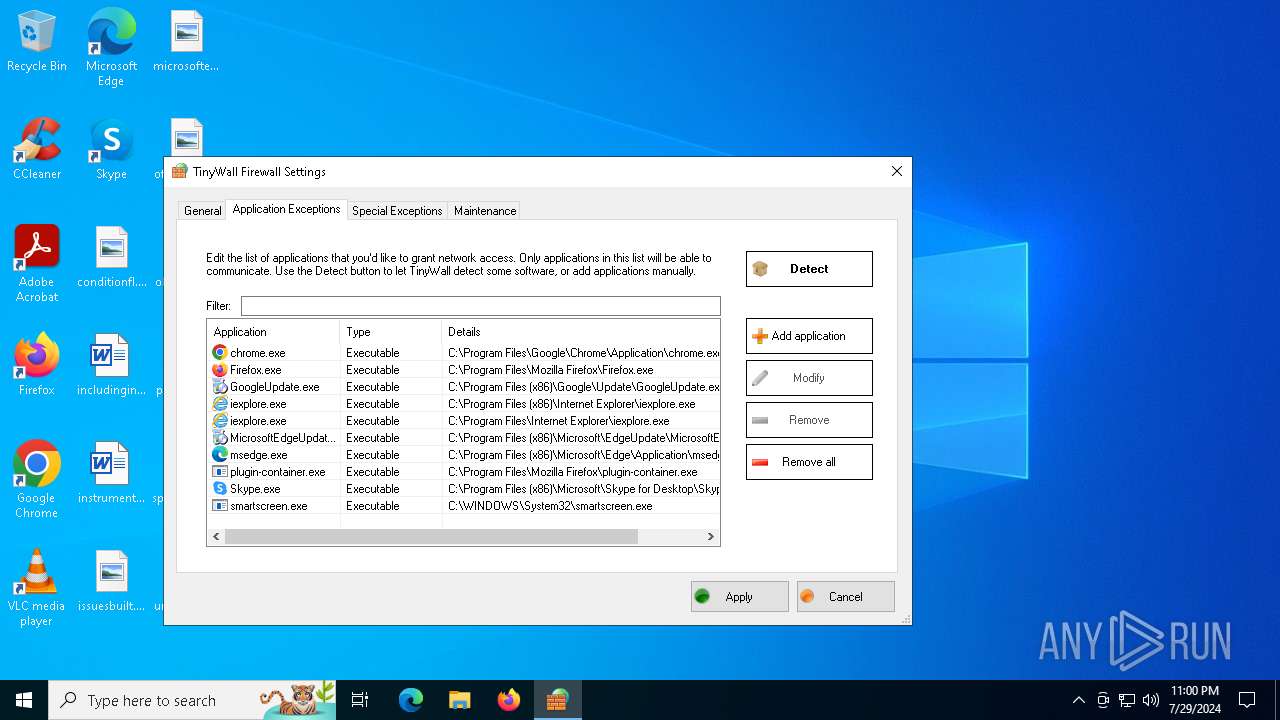Open instrument... Word document on desktop
This screenshot has height=720, width=1280.
[x=111, y=474]
